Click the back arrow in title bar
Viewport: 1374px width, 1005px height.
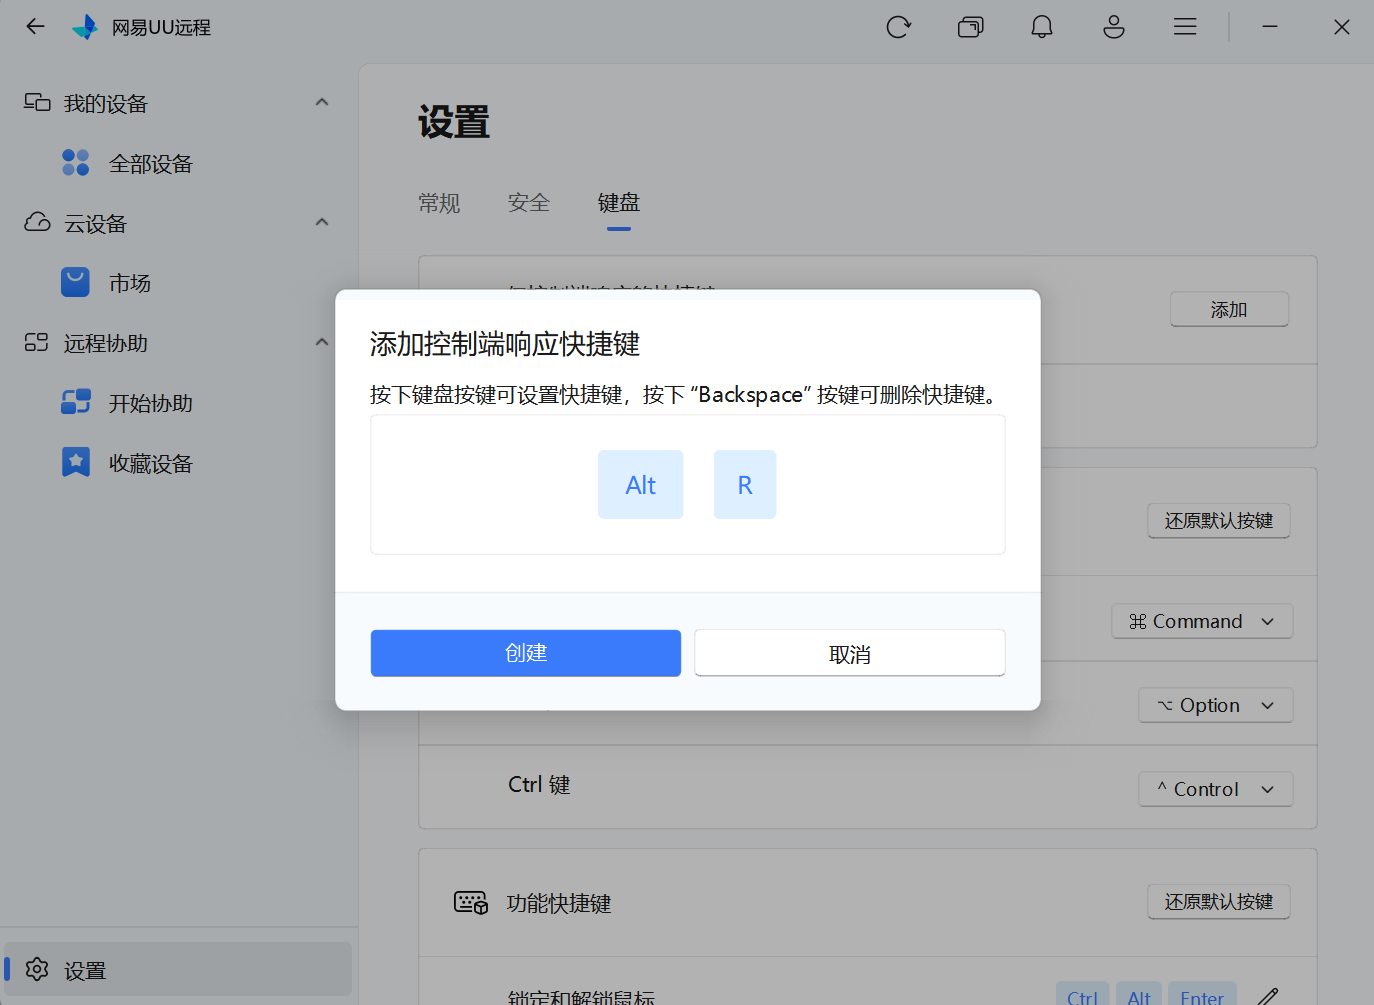coord(36,27)
